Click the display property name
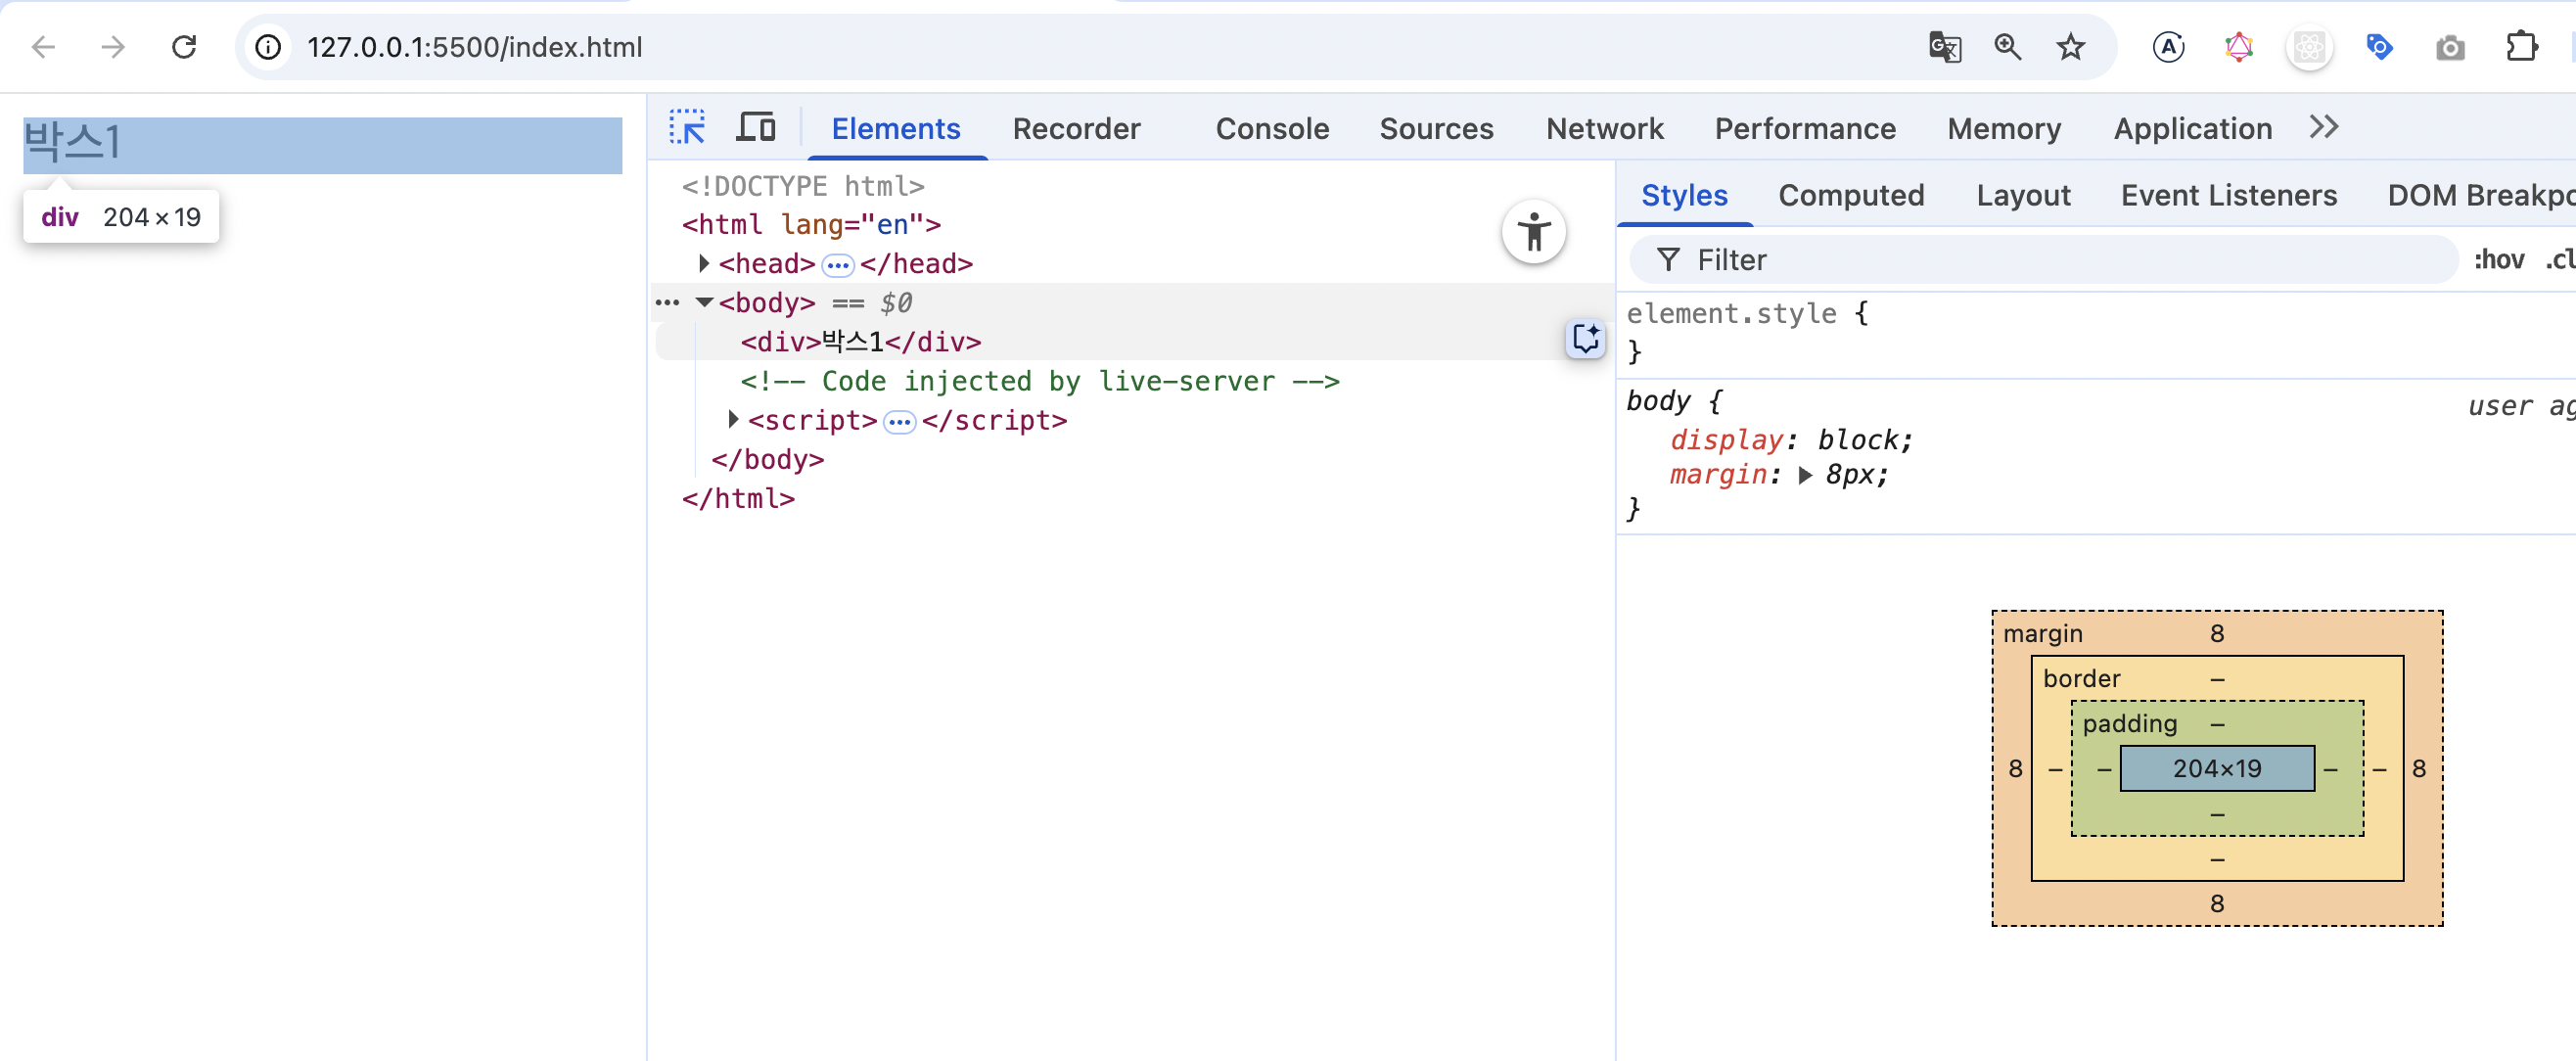This screenshot has height=1061, width=2576. tap(1726, 440)
